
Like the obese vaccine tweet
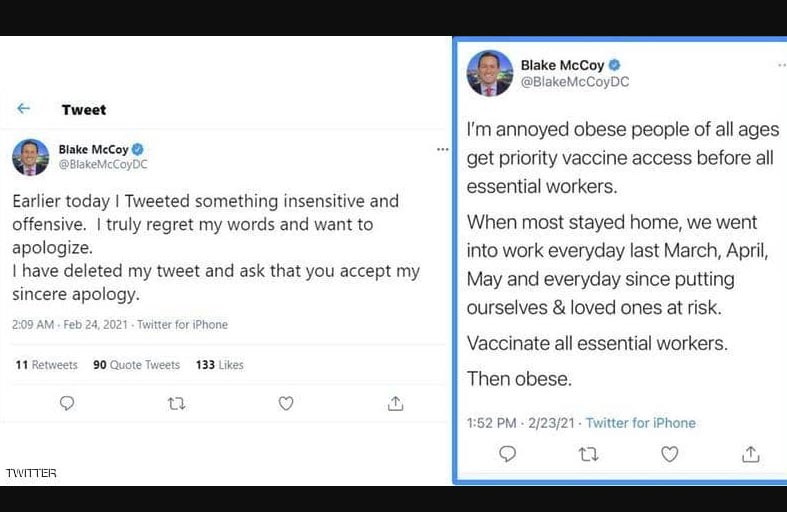point(670,454)
